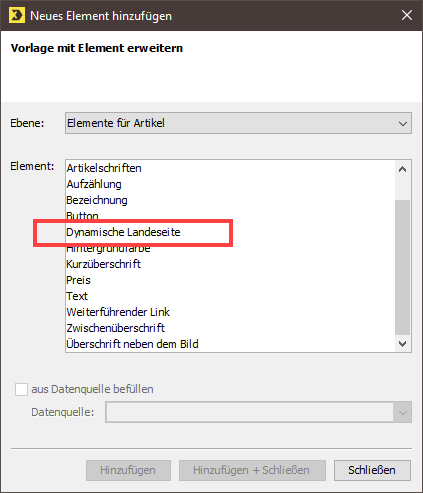Click the yellow application icon in title bar

pos(17,15)
